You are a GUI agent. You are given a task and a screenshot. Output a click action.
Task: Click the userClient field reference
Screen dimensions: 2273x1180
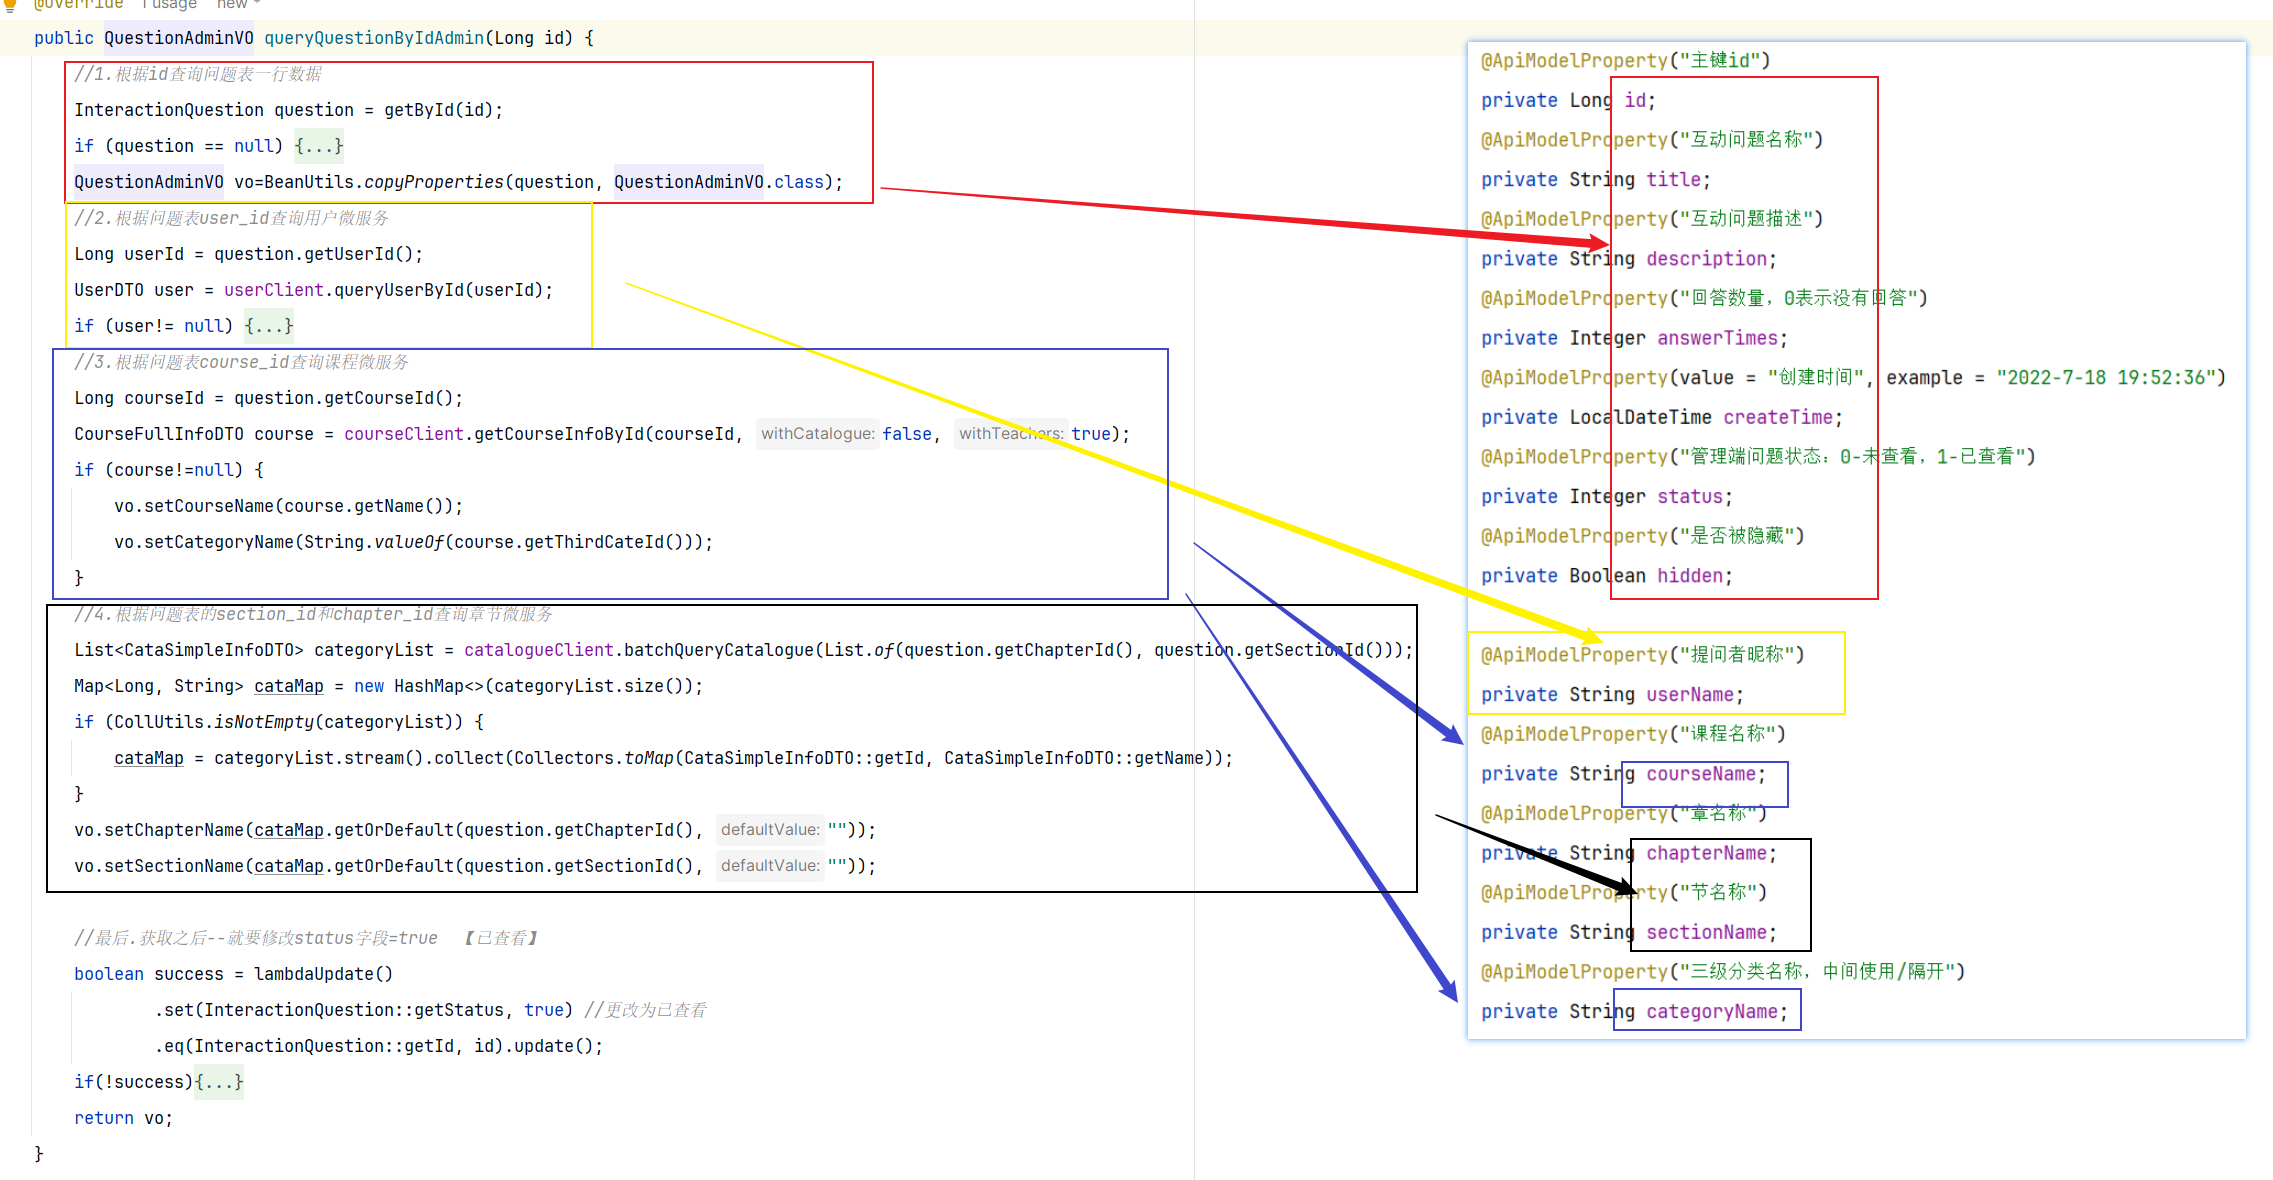click(273, 290)
